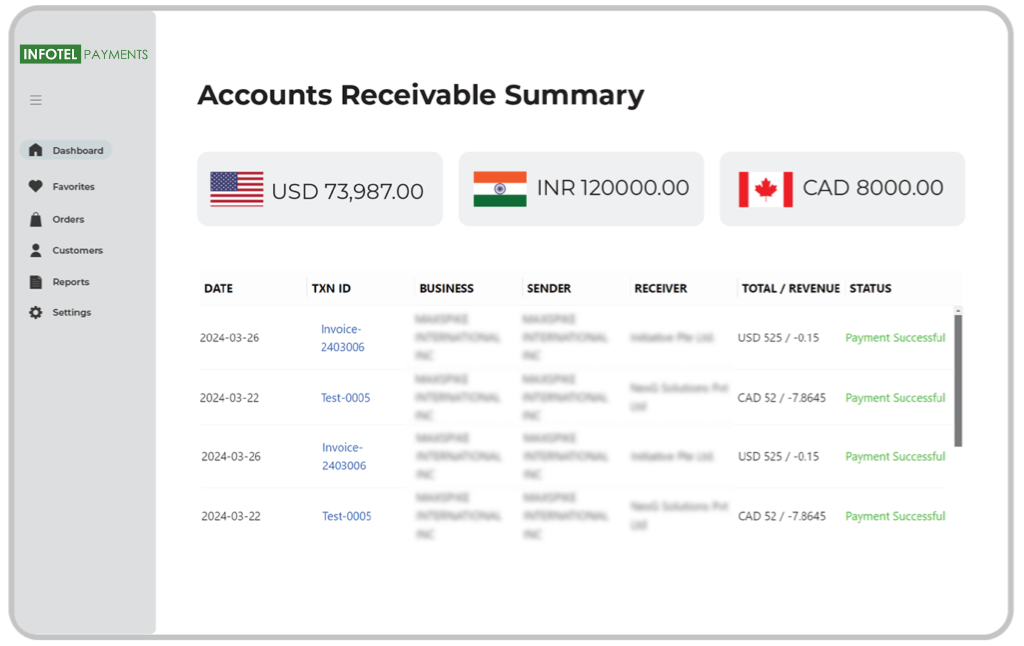Viewport: 1024px width, 646px height.
Task: Click the Settings gear icon
Action: pyautogui.click(x=36, y=313)
